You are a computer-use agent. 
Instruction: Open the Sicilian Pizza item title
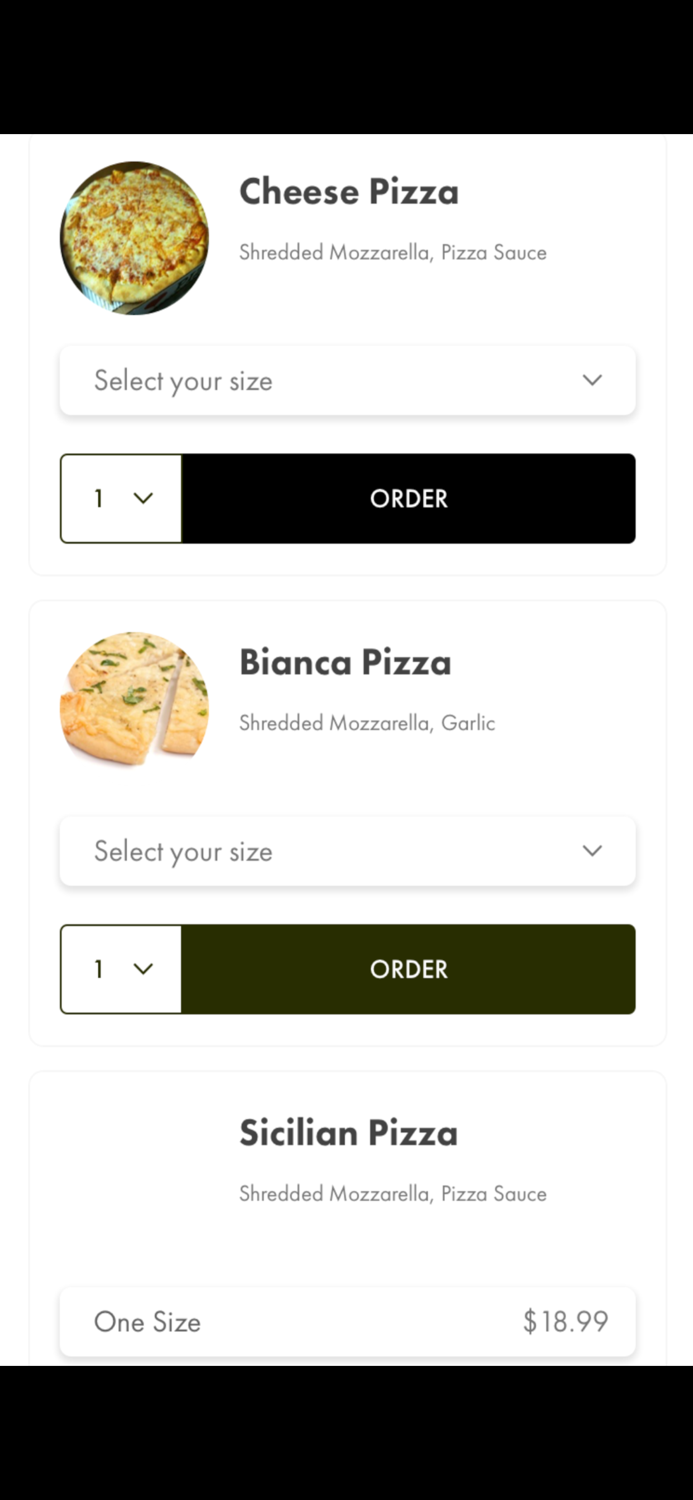[348, 1133]
